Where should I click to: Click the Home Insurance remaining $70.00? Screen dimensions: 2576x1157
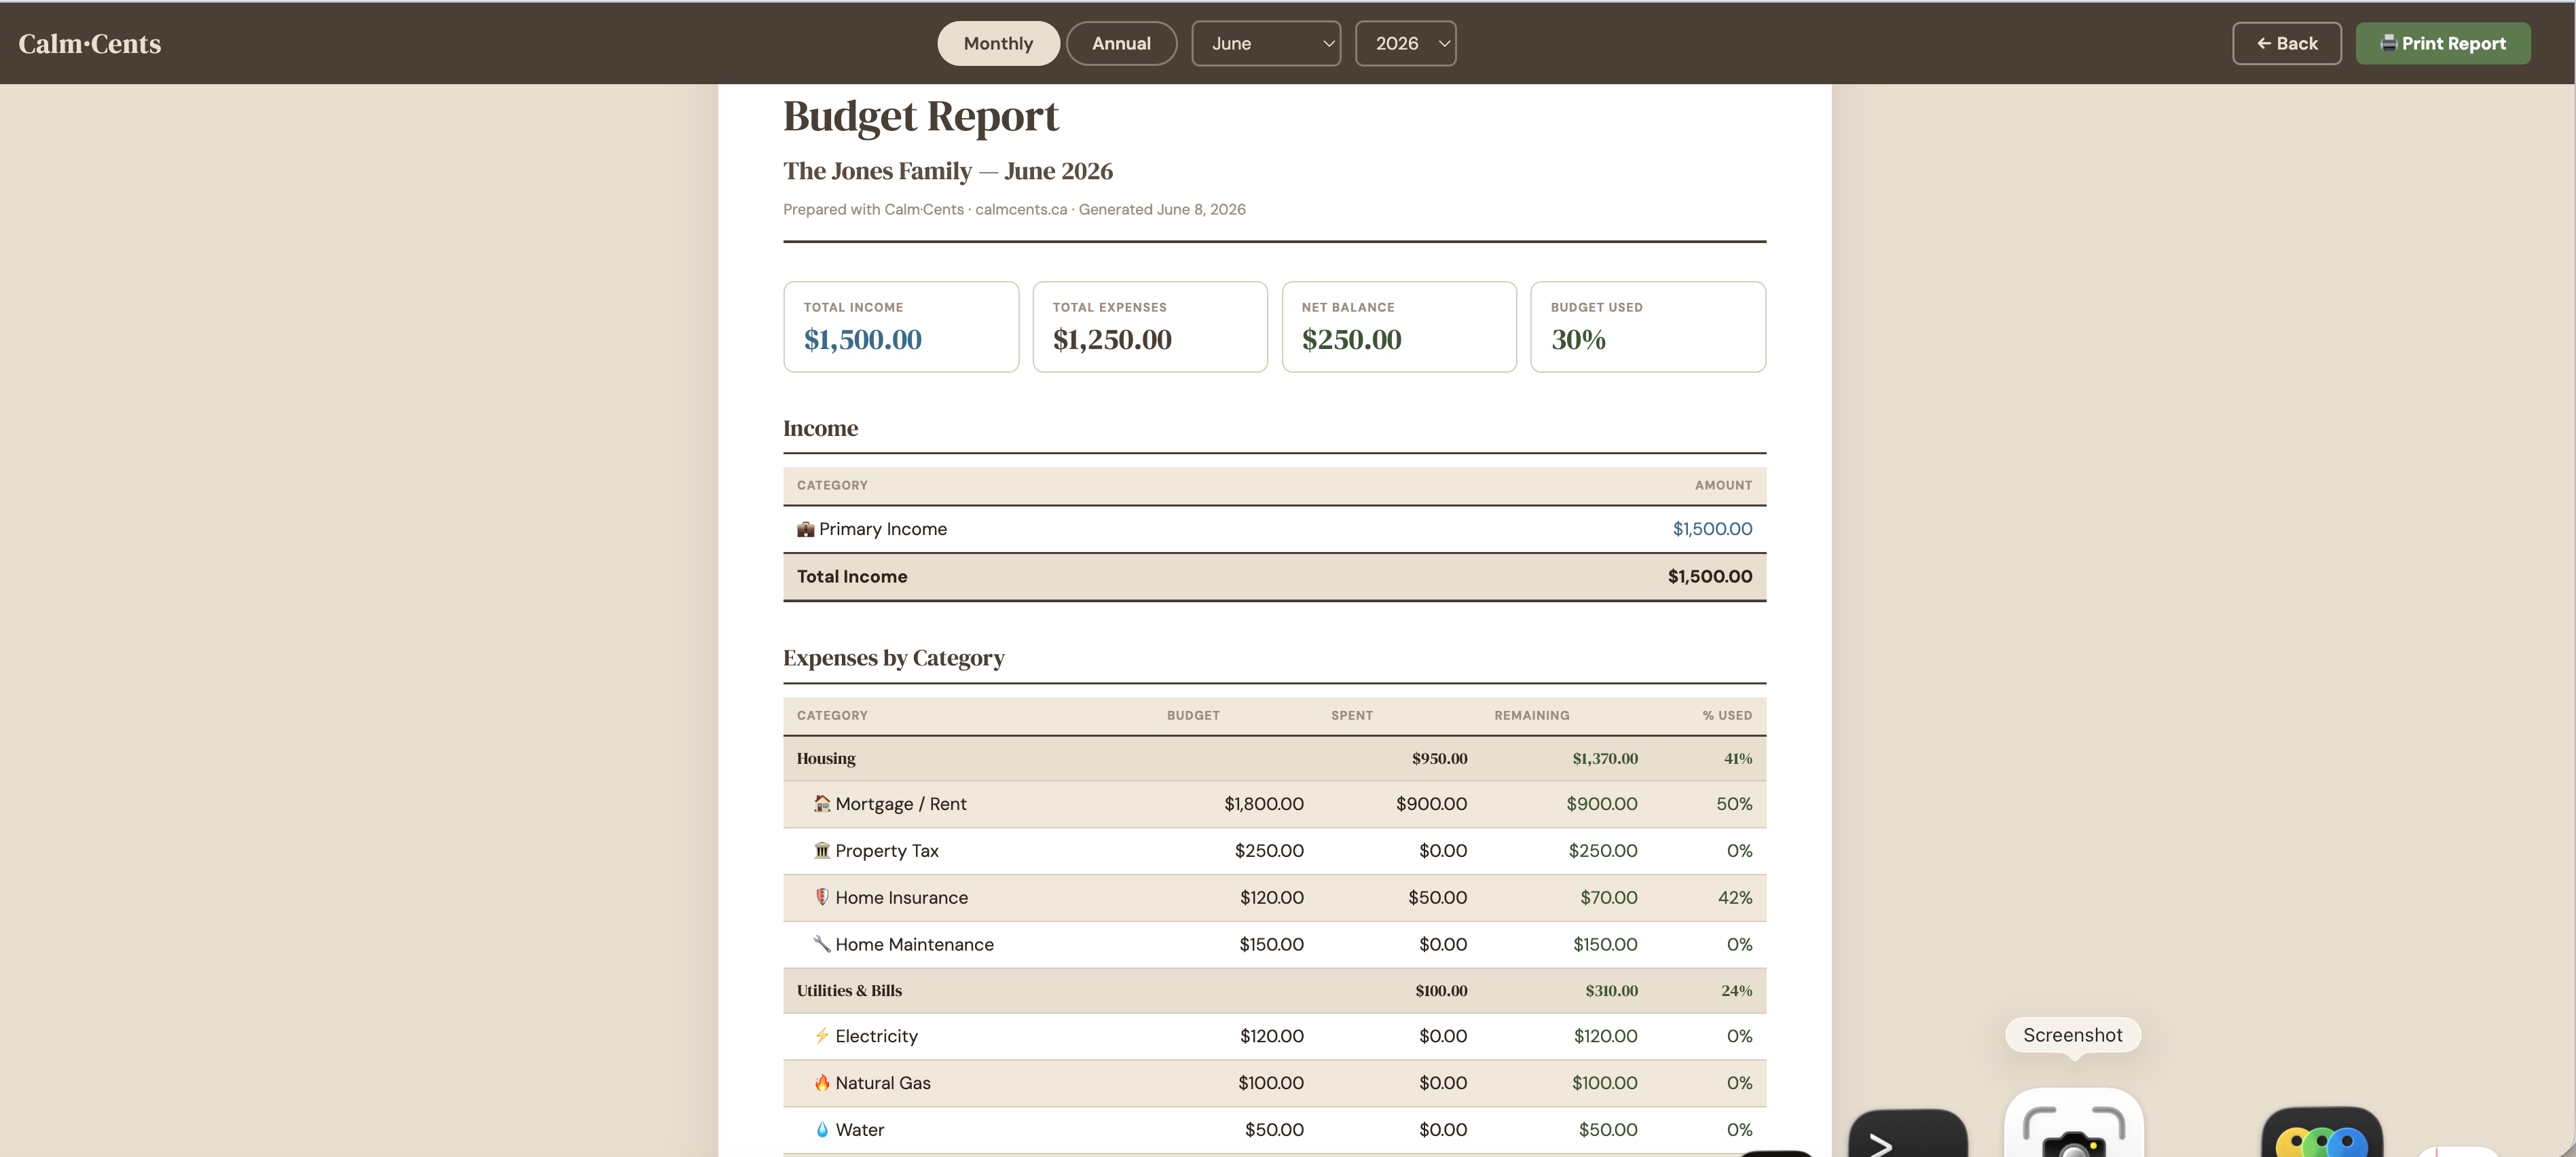(x=1608, y=897)
